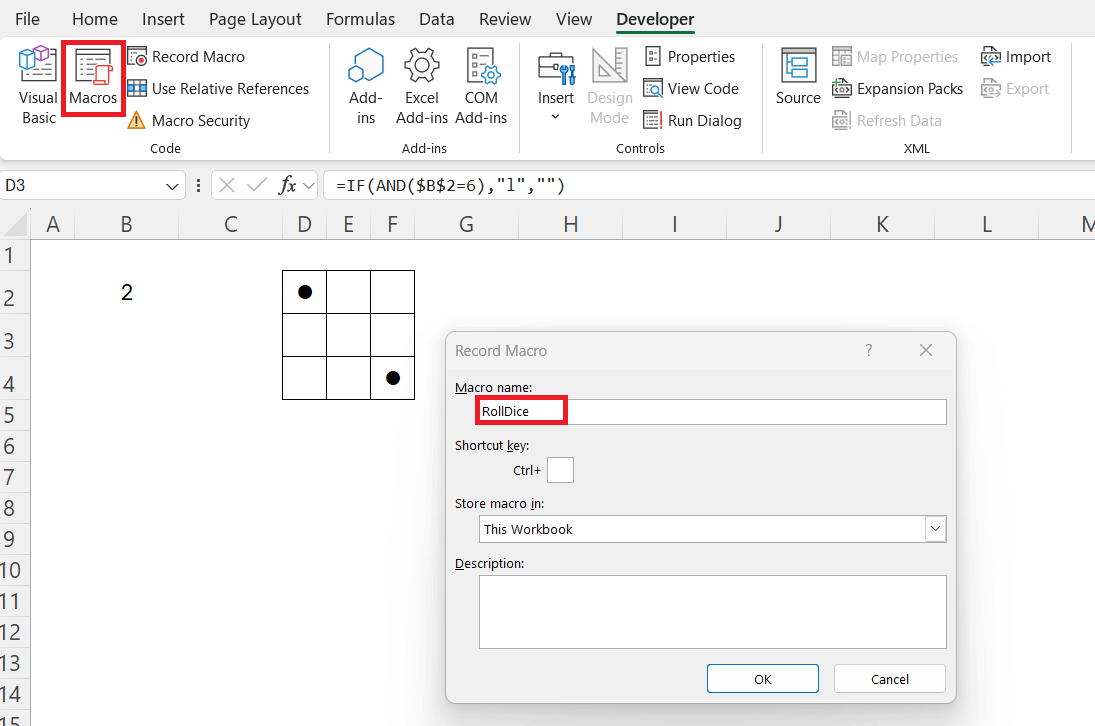Screen dimensions: 1095x726
Task: Toggle Design Mode
Action: pyautogui.click(x=610, y=87)
